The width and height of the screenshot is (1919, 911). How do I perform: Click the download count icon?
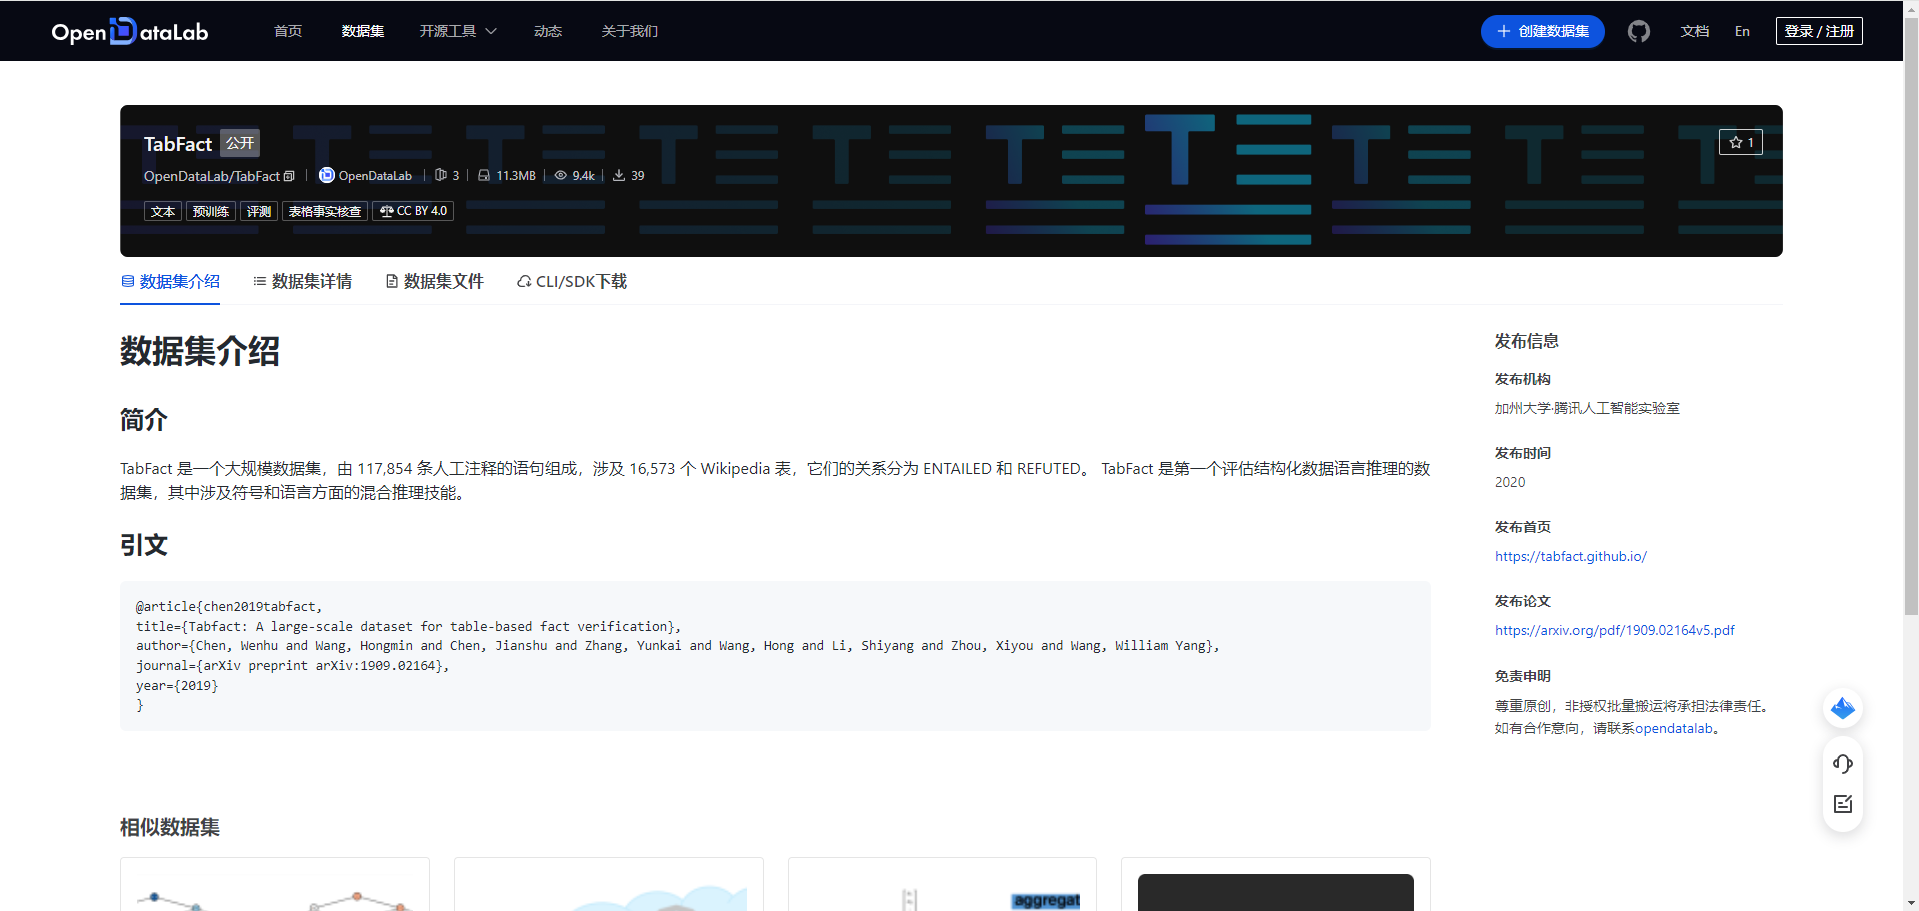click(x=619, y=175)
